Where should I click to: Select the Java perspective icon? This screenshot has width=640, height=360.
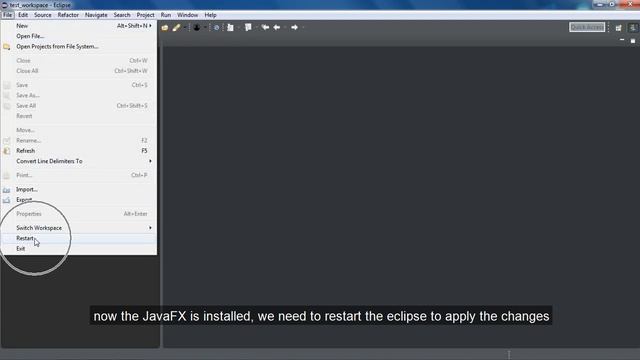point(633,28)
